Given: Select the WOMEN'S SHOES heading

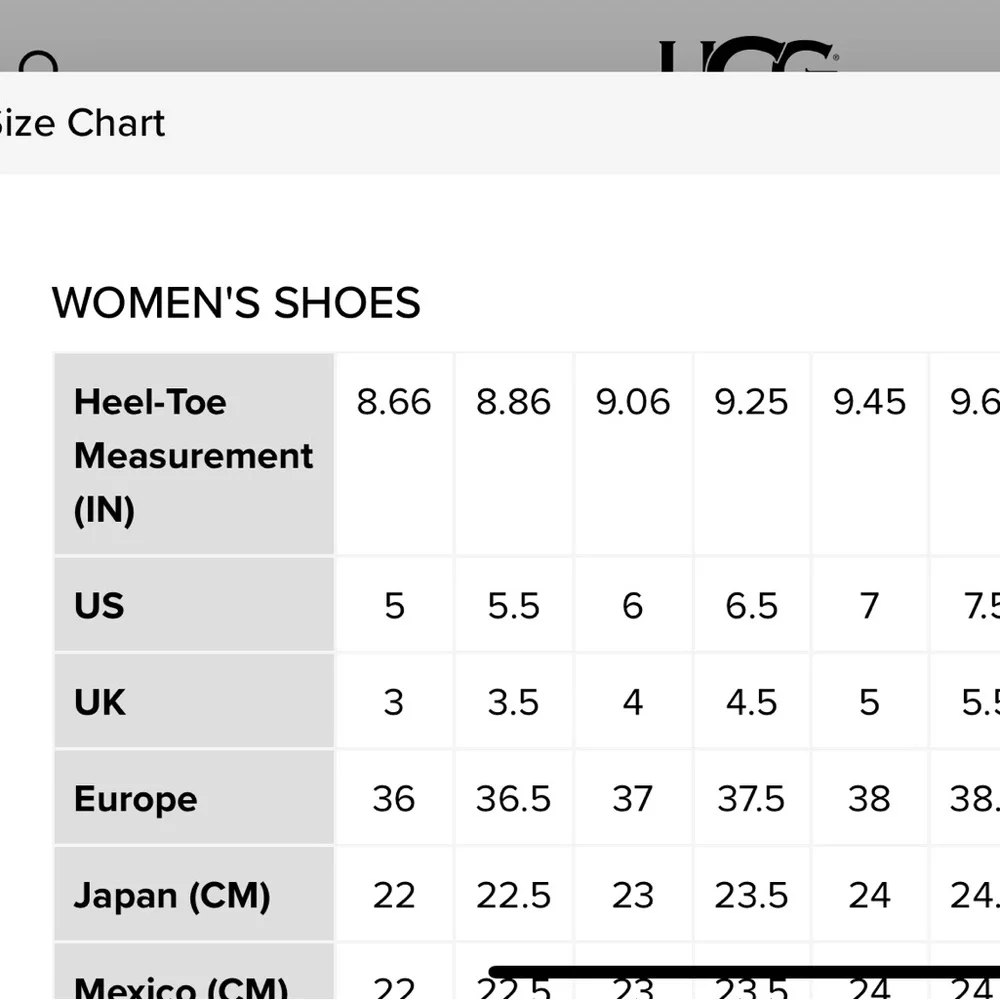Looking at the screenshot, I should (x=236, y=302).
